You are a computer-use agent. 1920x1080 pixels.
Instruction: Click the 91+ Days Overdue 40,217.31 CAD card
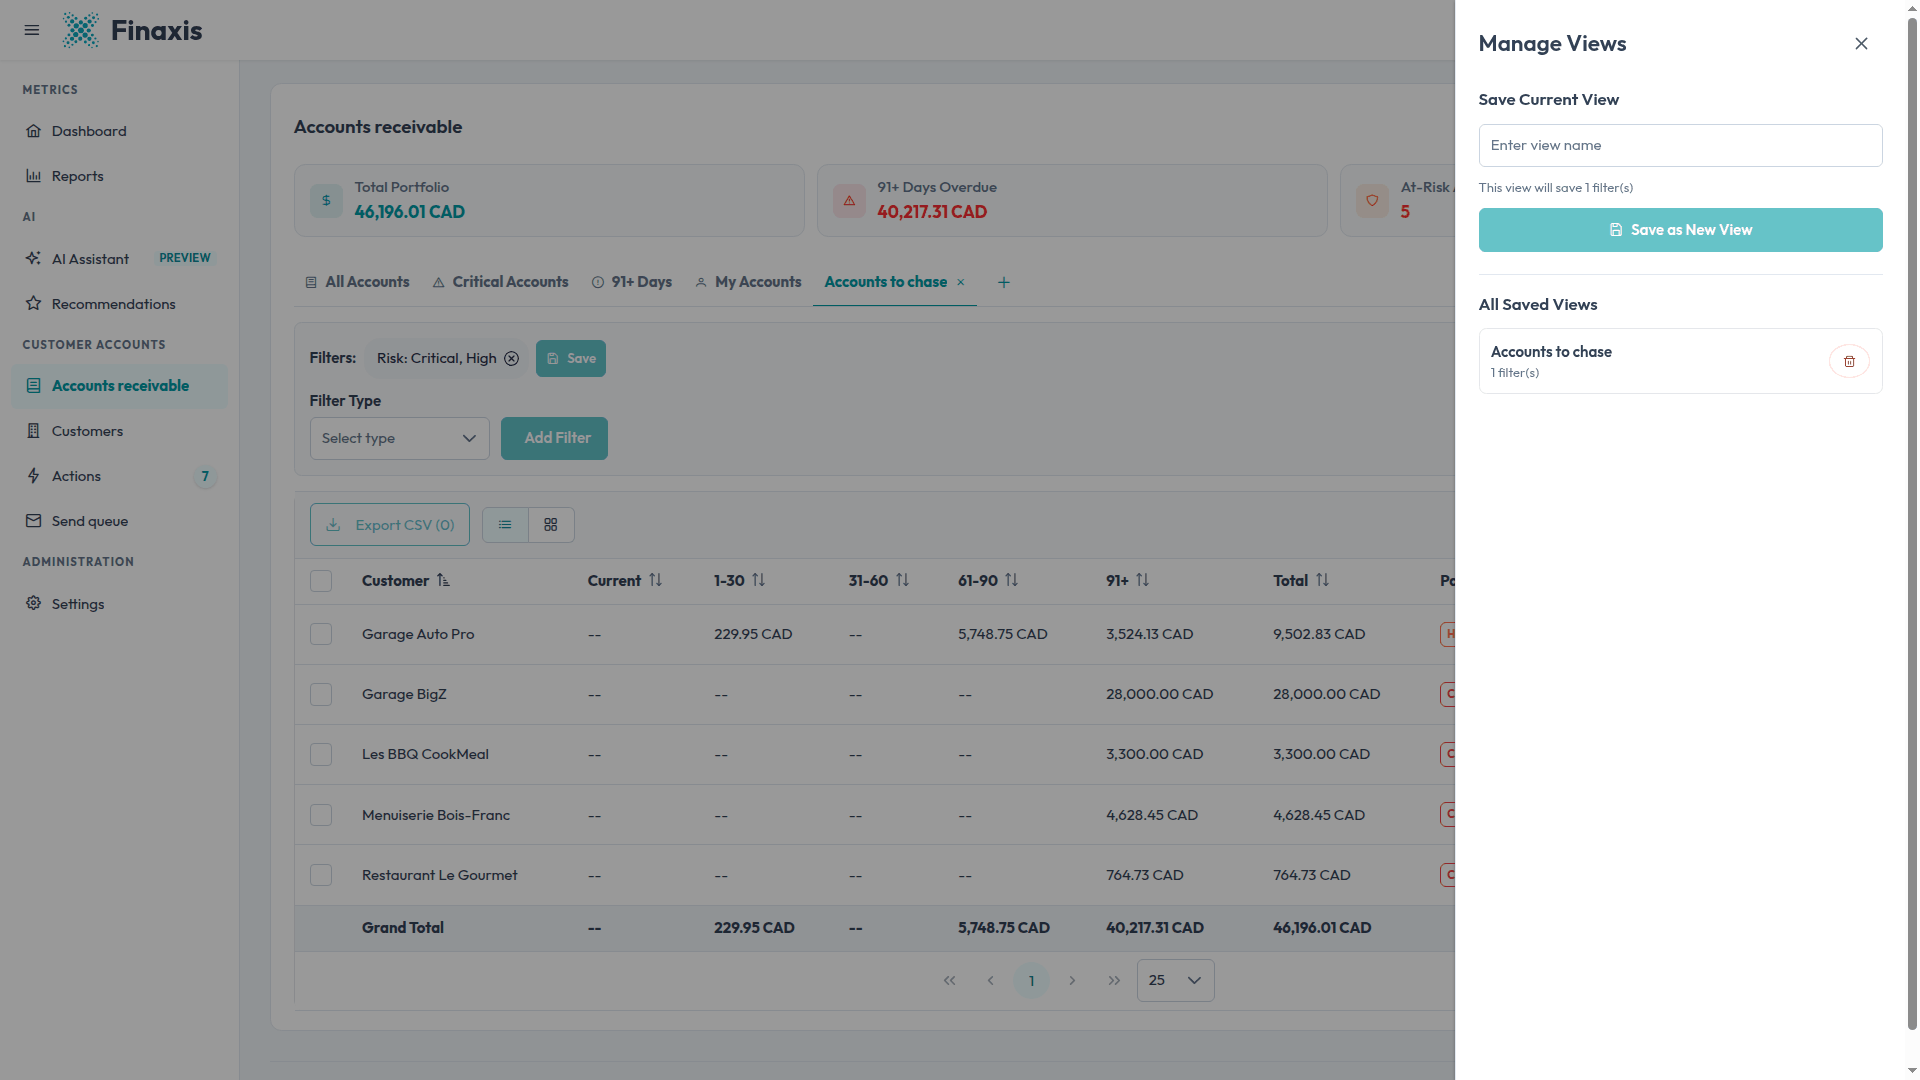(x=1072, y=201)
